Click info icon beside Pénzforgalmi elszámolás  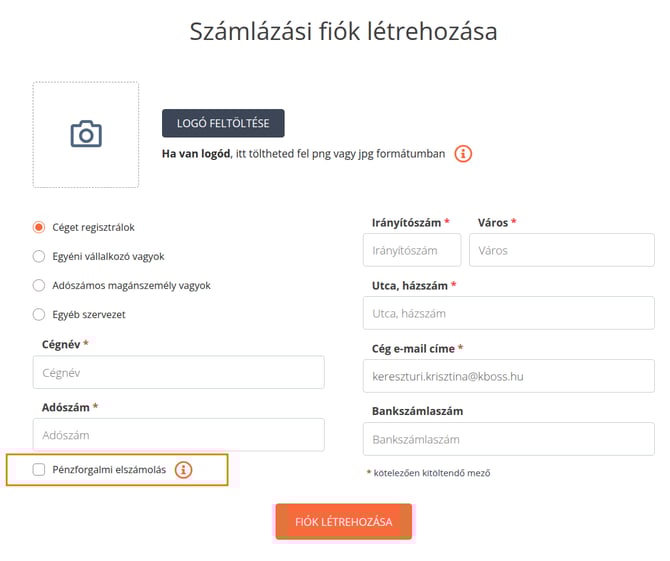(183, 469)
